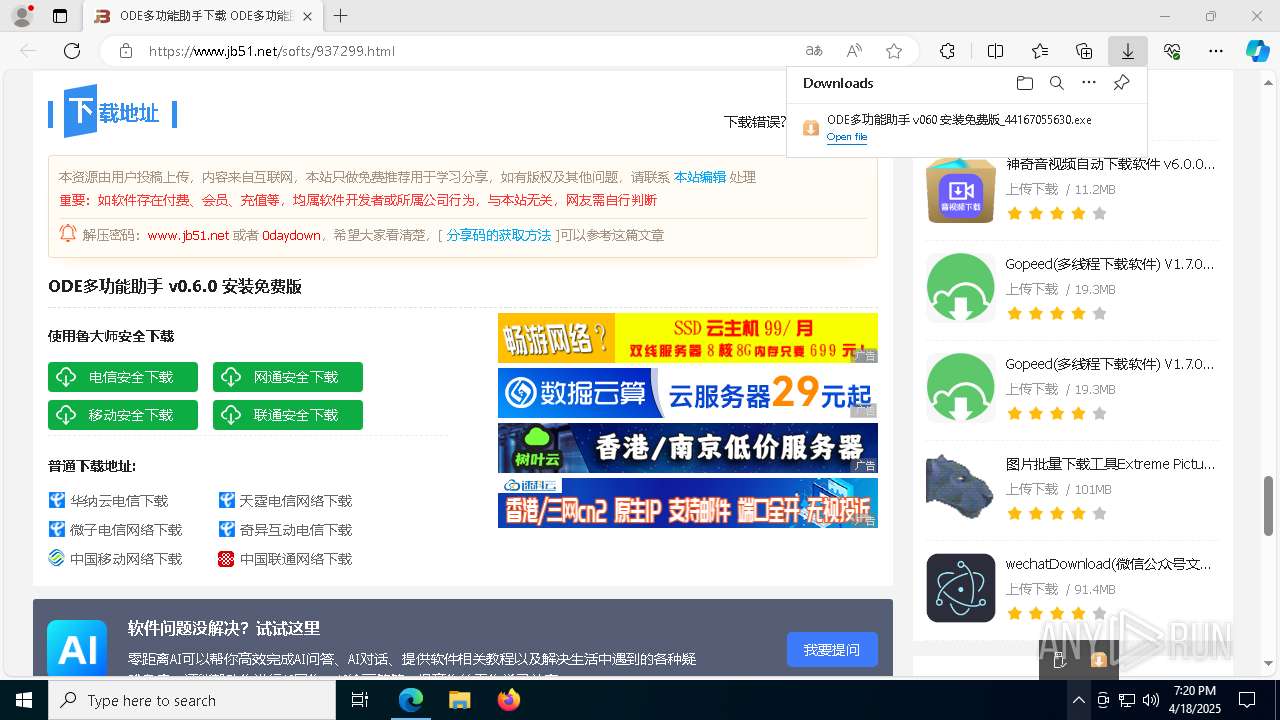Toggle Split screen view icon
The width and height of the screenshot is (1280, 720).
995,51
